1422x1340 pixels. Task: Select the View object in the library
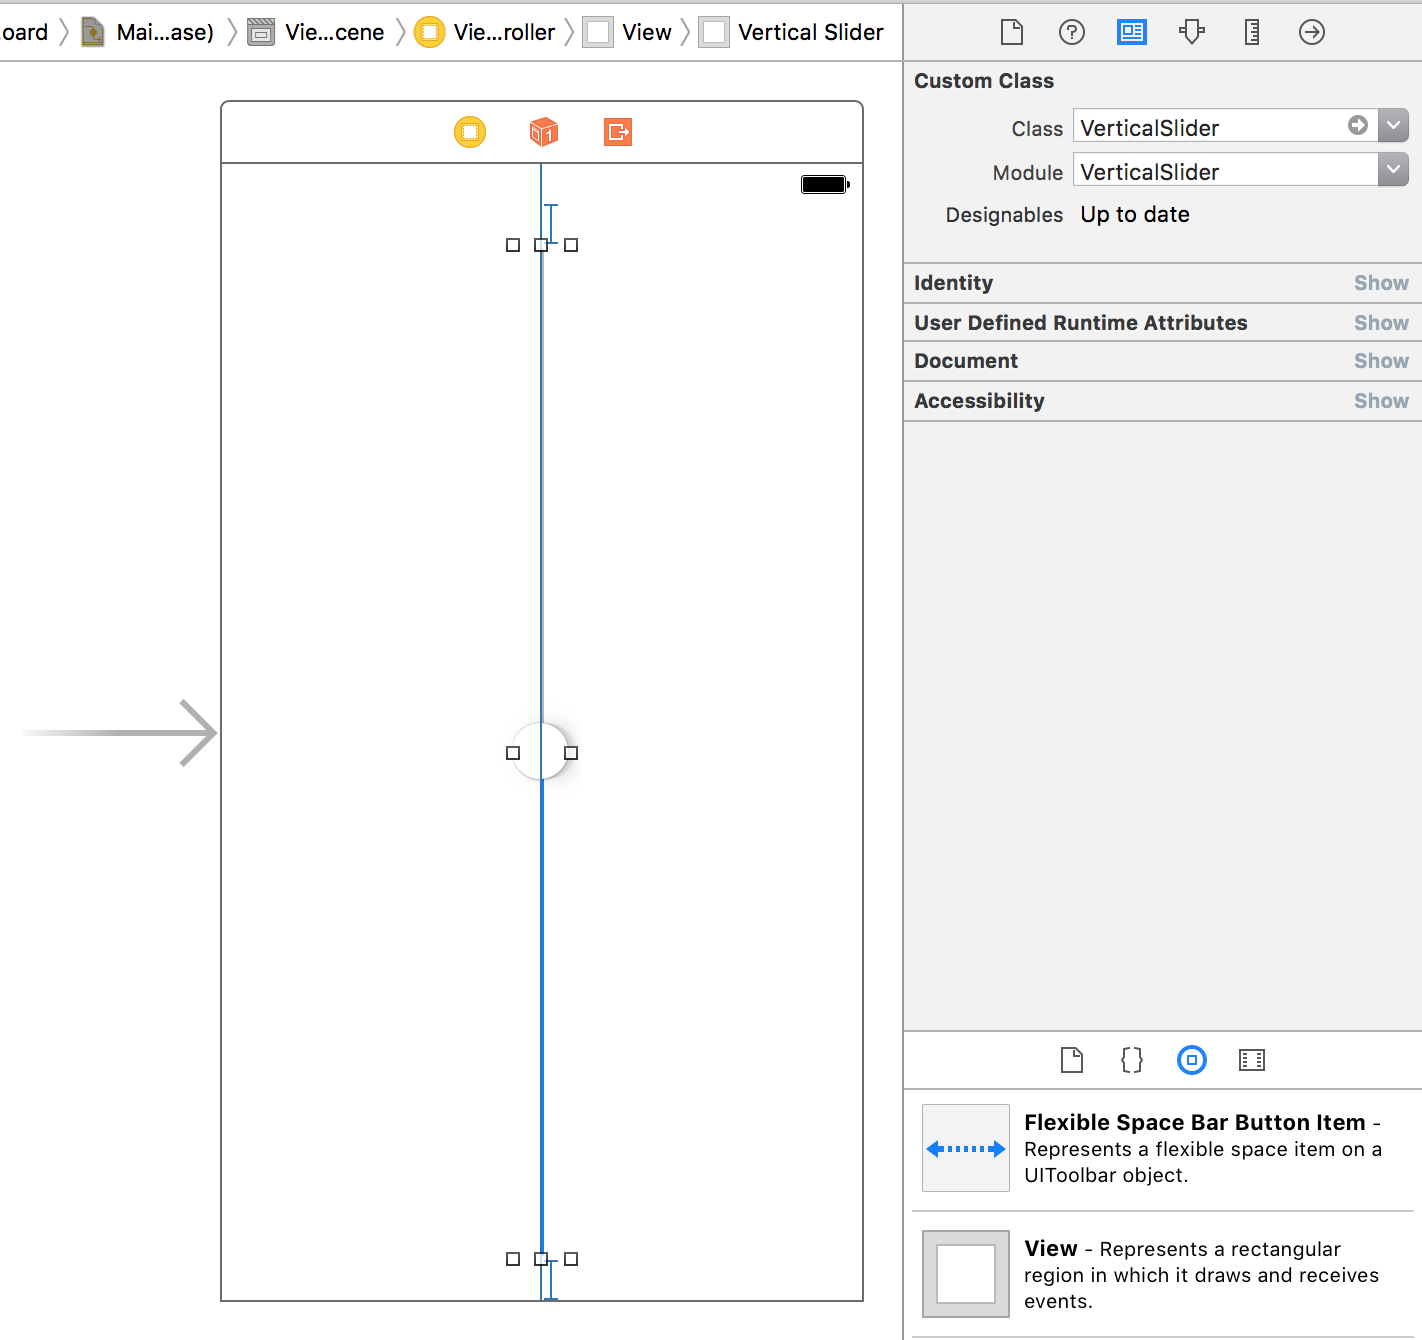click(x=1162, y=1274)
